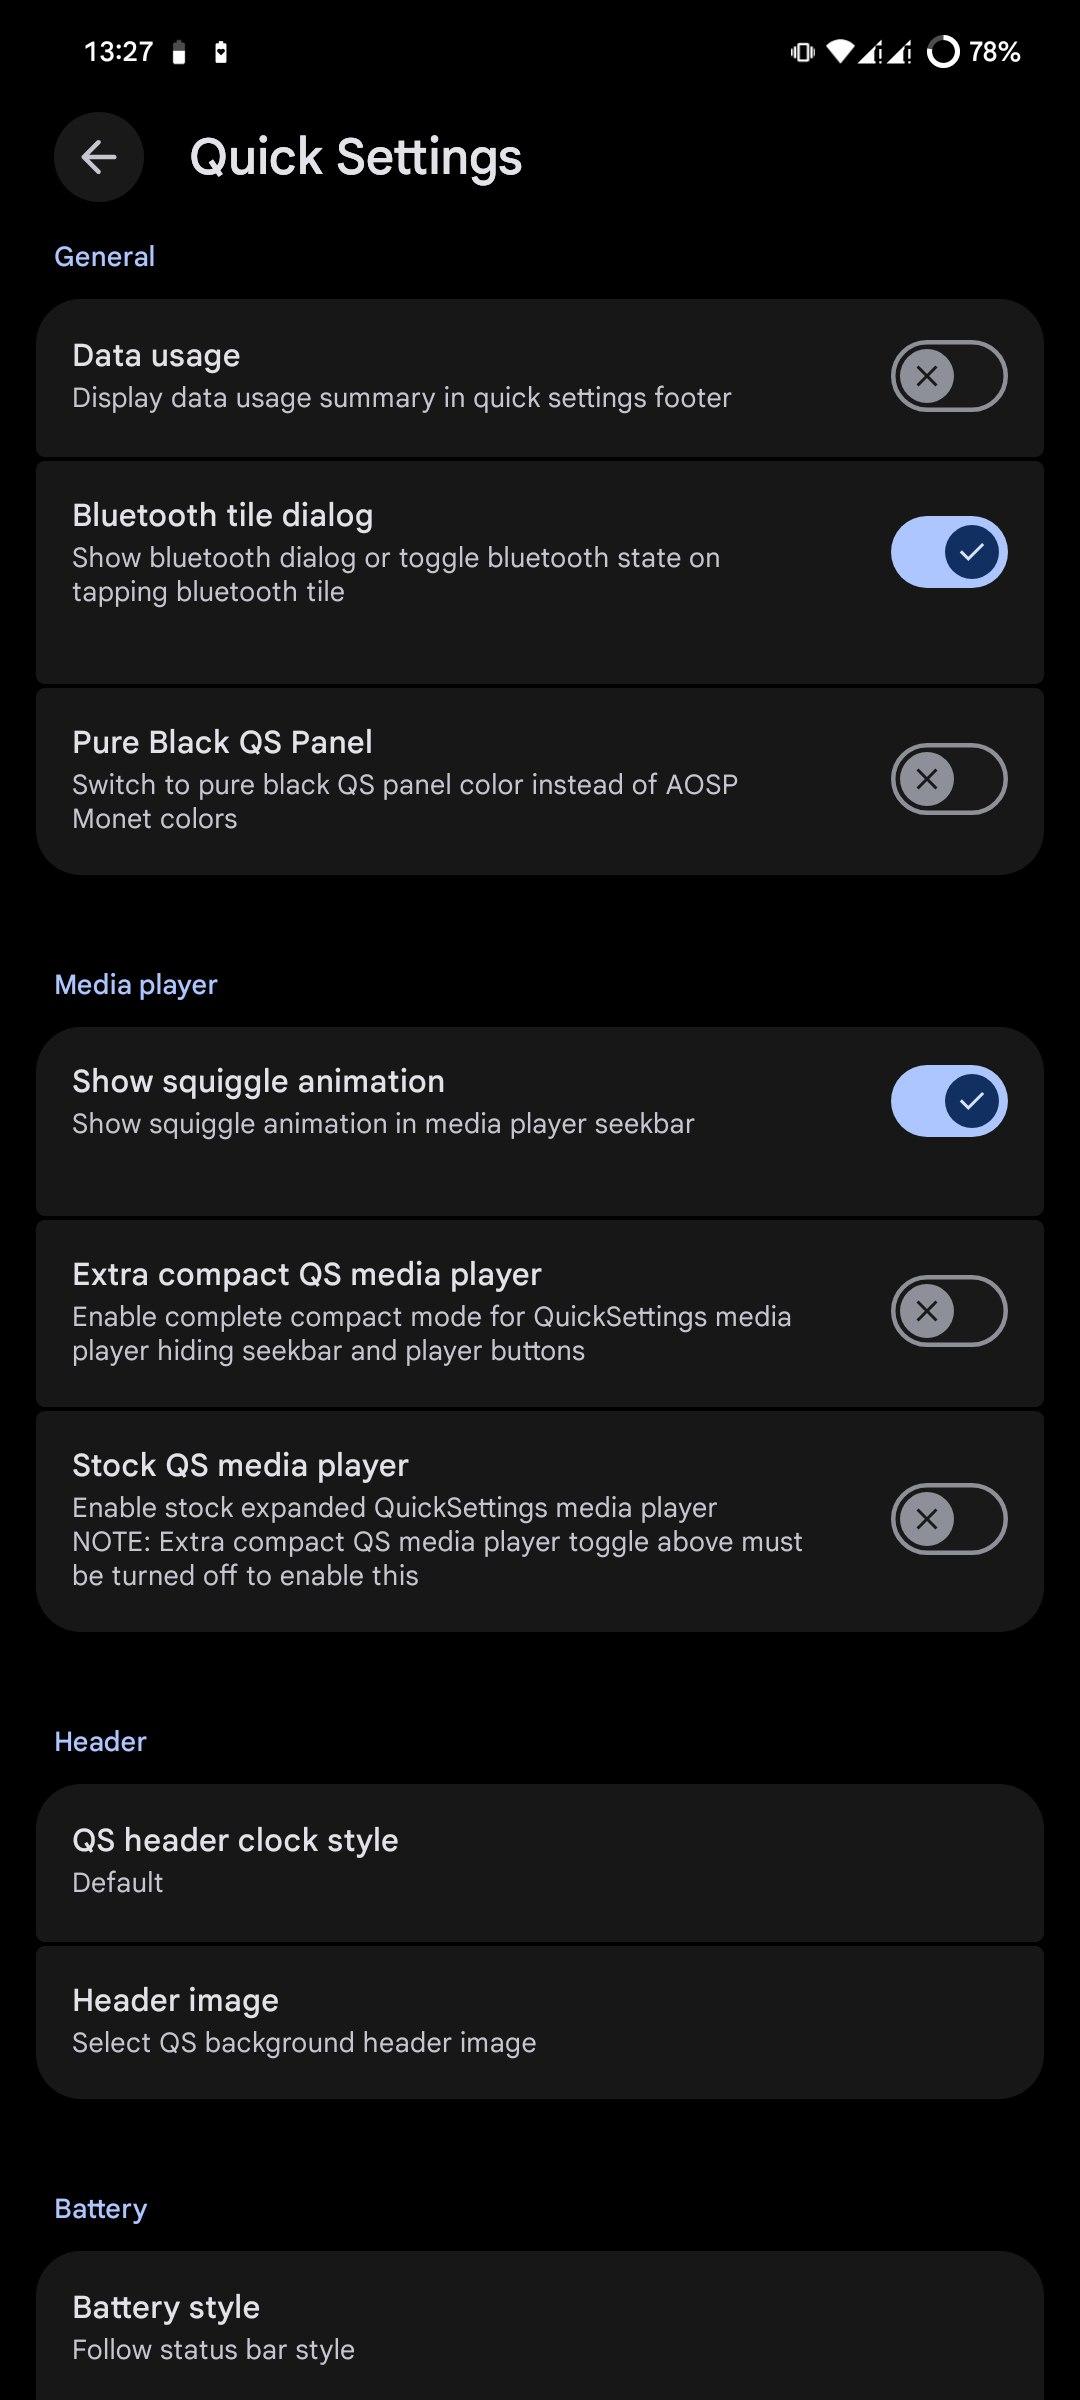Tap the back arrow button
The width and height of the screenshot is (1080, 2400).
pyautogui.click(x=98, y=157)
